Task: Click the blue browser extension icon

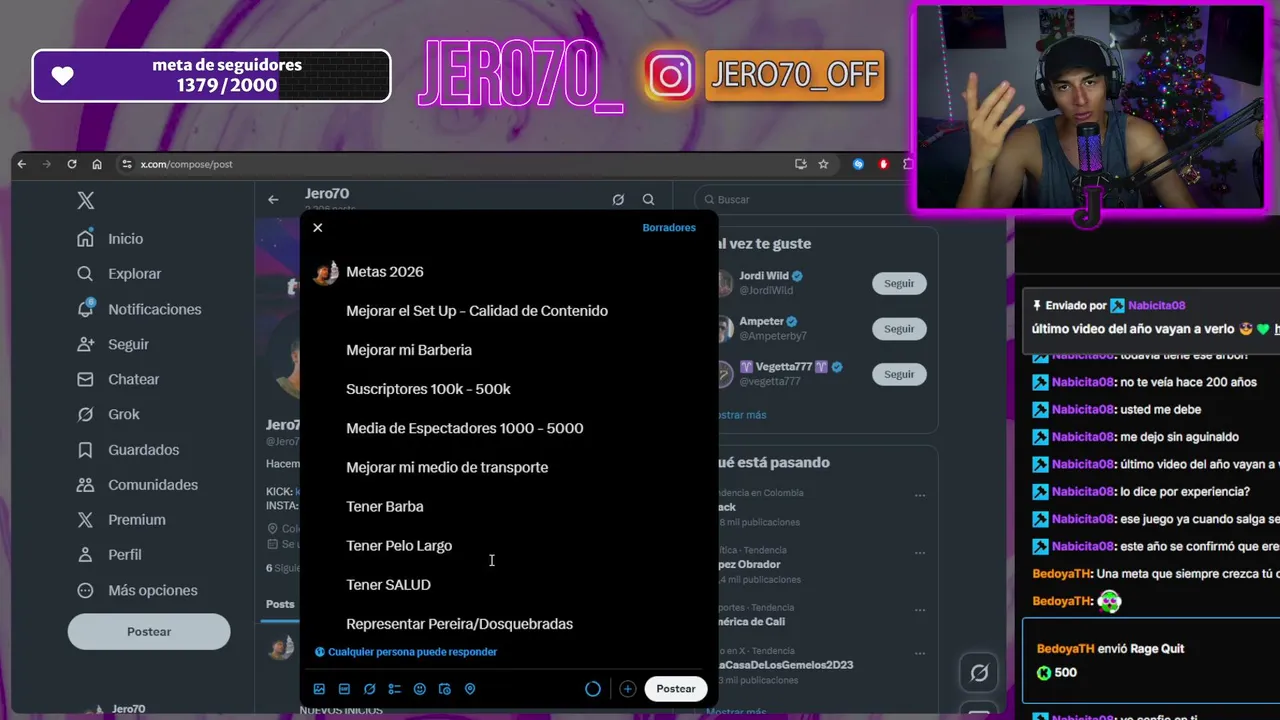Action: (858, 164)
